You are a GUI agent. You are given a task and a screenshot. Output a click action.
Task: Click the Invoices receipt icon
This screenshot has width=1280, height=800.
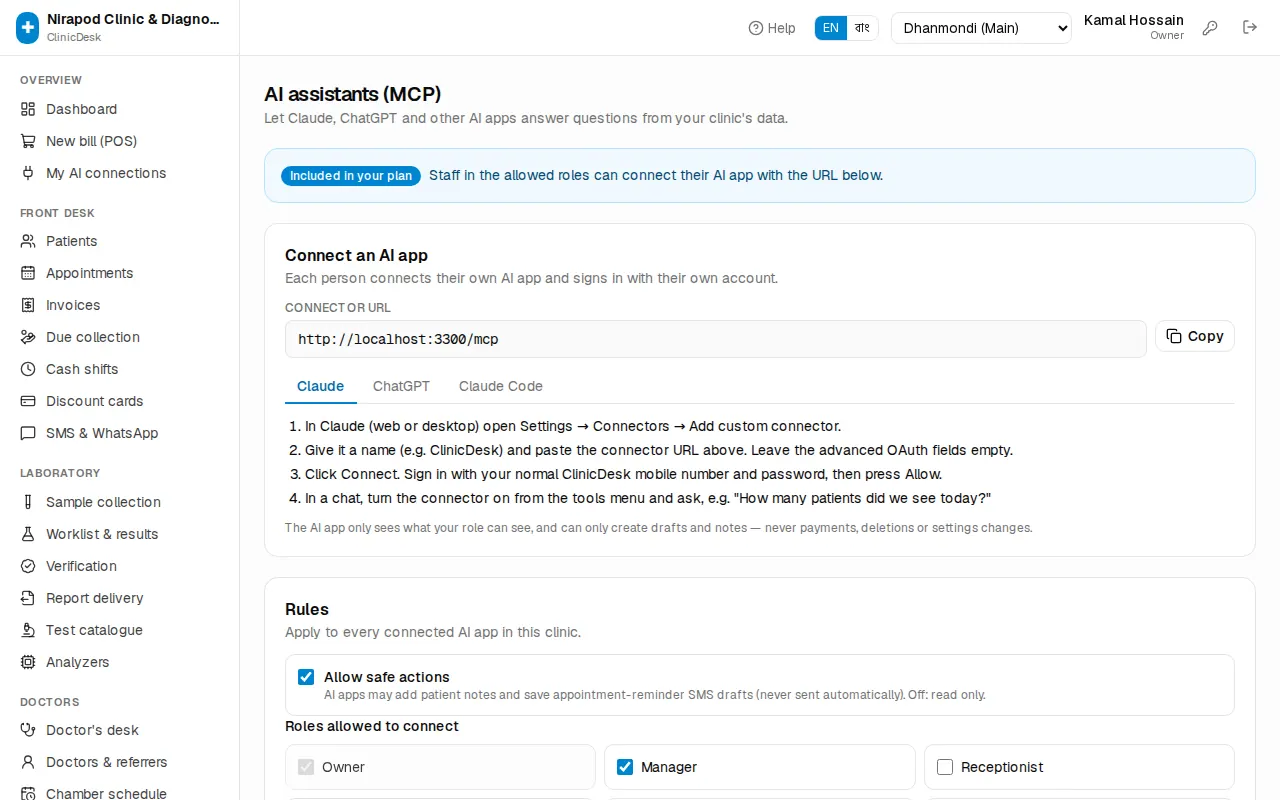(28, 305)
